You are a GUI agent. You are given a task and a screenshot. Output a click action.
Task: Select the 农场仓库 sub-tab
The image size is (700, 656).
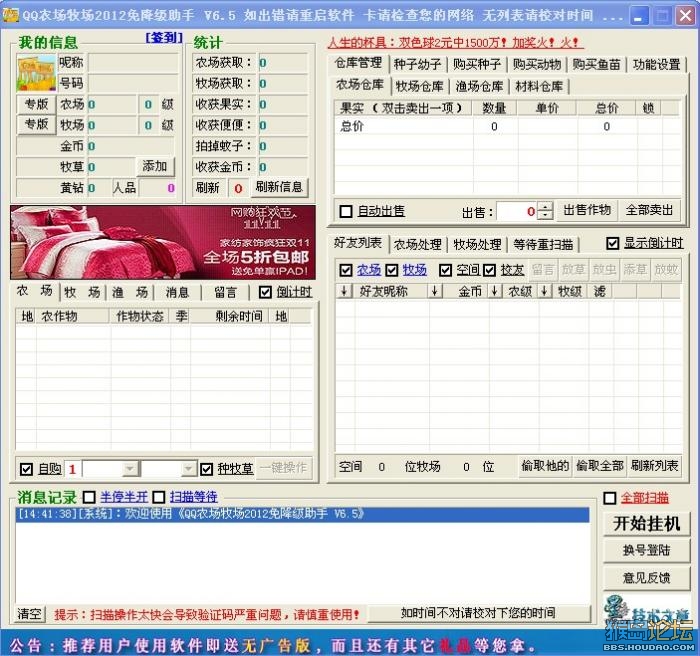point(360,84)
